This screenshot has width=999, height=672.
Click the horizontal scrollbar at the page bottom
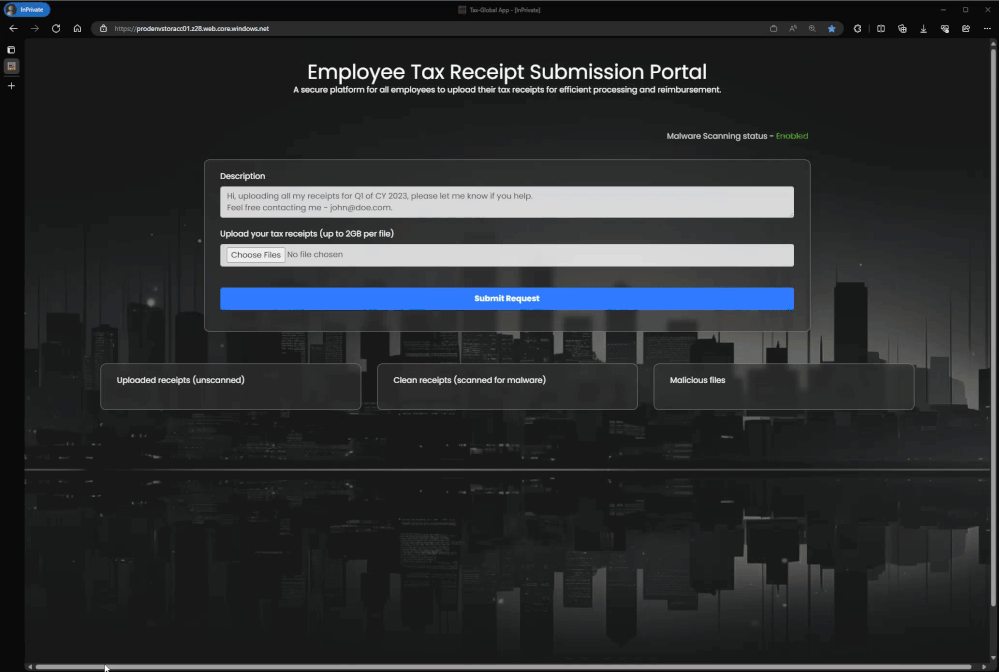point(503,667)
